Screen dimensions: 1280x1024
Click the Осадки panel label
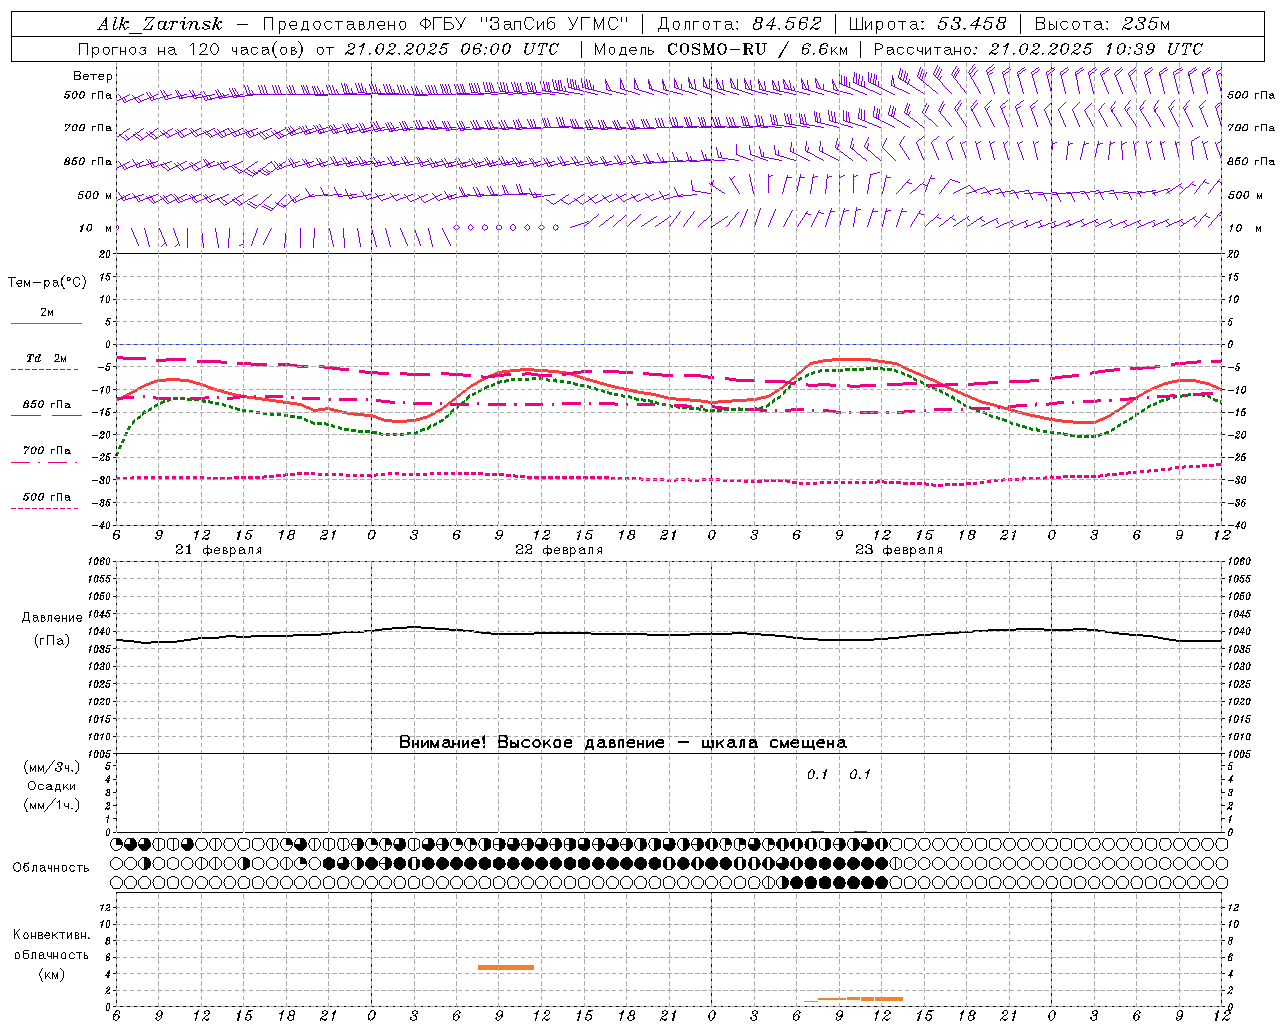point(52,786)
